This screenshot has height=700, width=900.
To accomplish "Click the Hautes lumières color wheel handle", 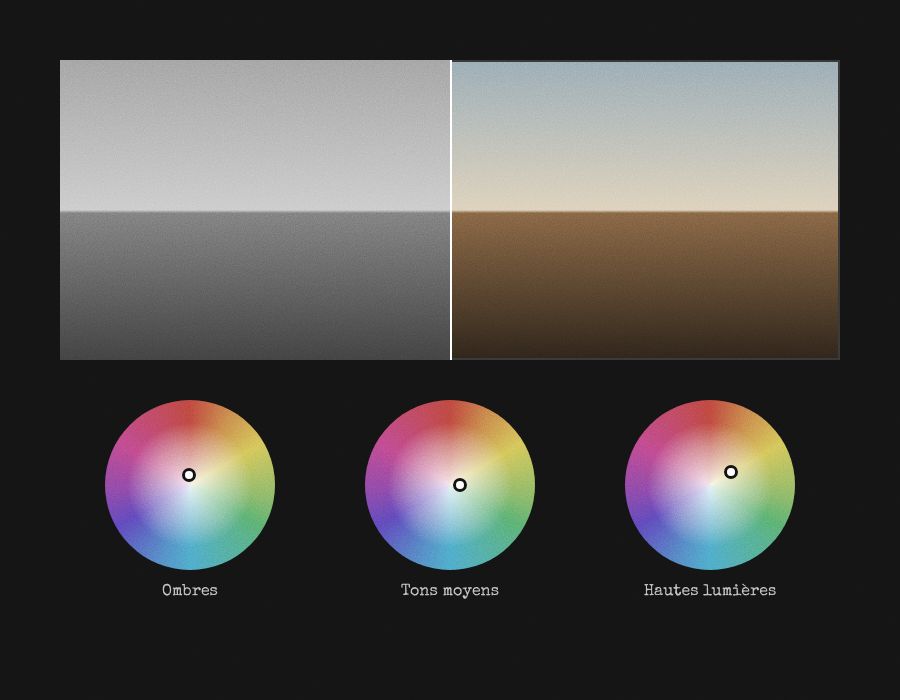I will coord(731,472).
